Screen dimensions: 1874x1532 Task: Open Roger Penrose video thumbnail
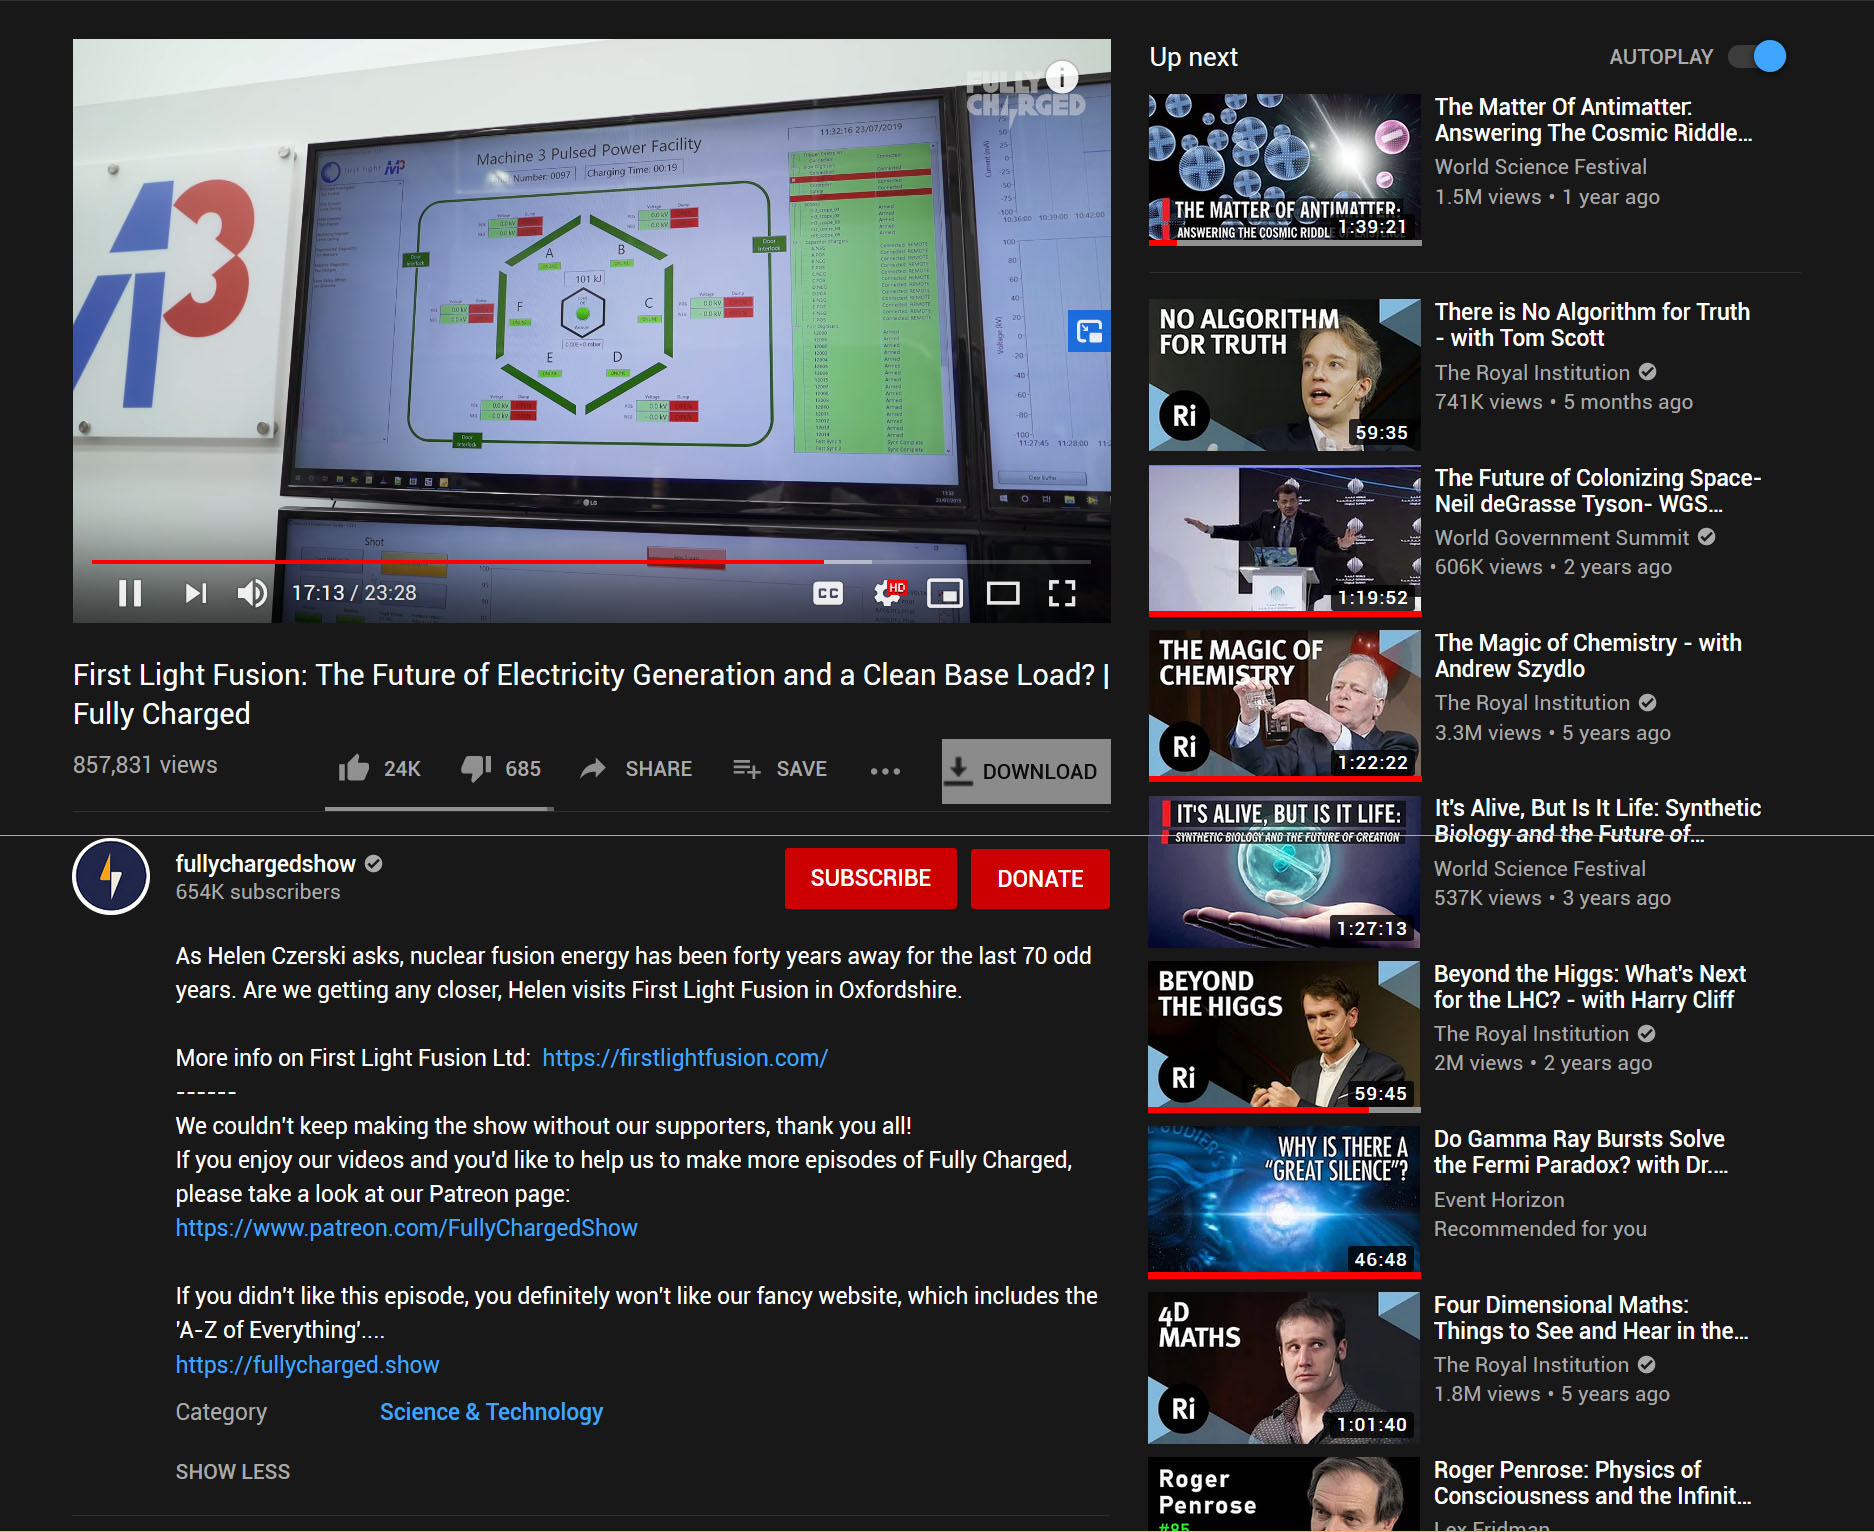click(x=1284, y=1494)
